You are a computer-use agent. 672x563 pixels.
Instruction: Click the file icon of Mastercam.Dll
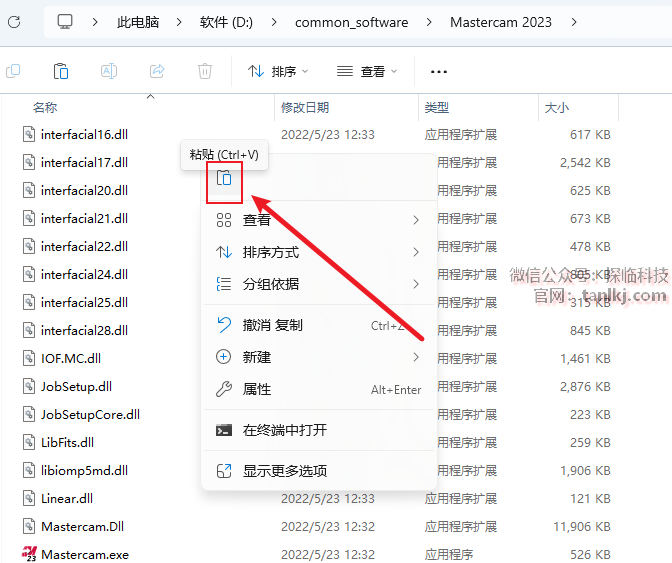[29, 526]
